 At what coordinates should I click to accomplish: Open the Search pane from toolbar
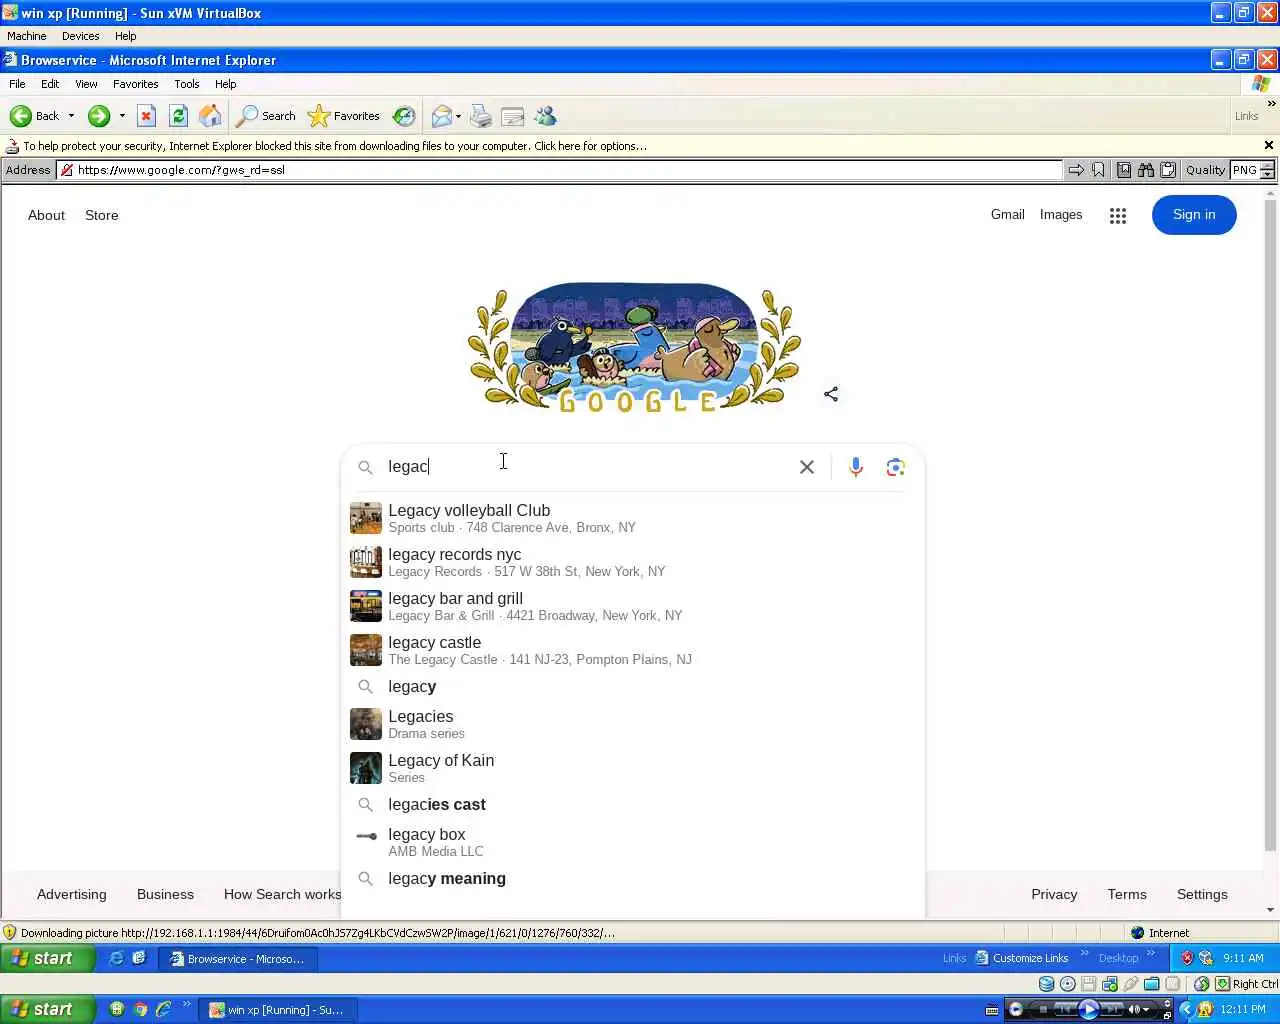(266, 116)
